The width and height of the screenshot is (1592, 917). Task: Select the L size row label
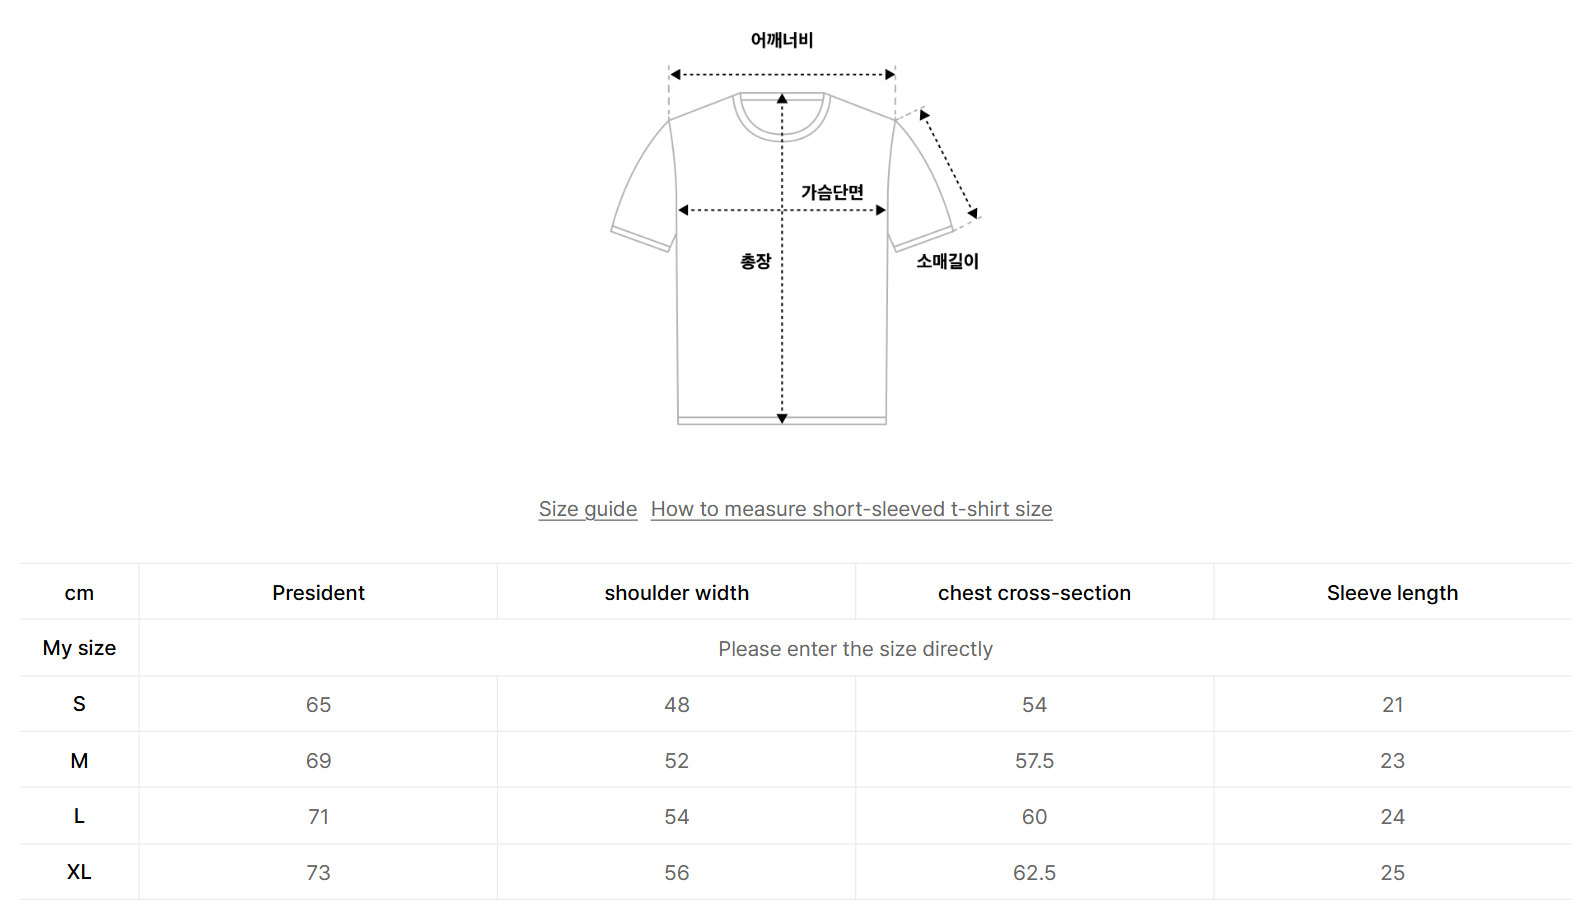pyautogui.click(x=79, y=816)
